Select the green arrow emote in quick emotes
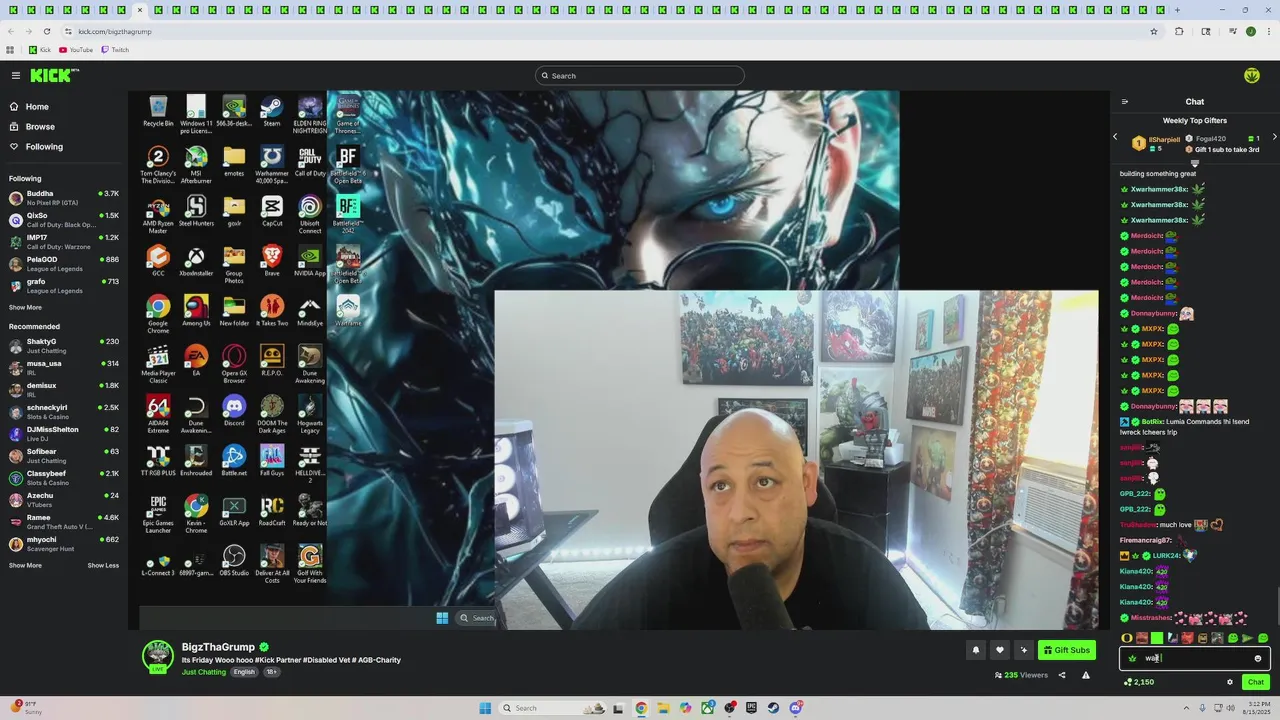 pos(1247,638)
